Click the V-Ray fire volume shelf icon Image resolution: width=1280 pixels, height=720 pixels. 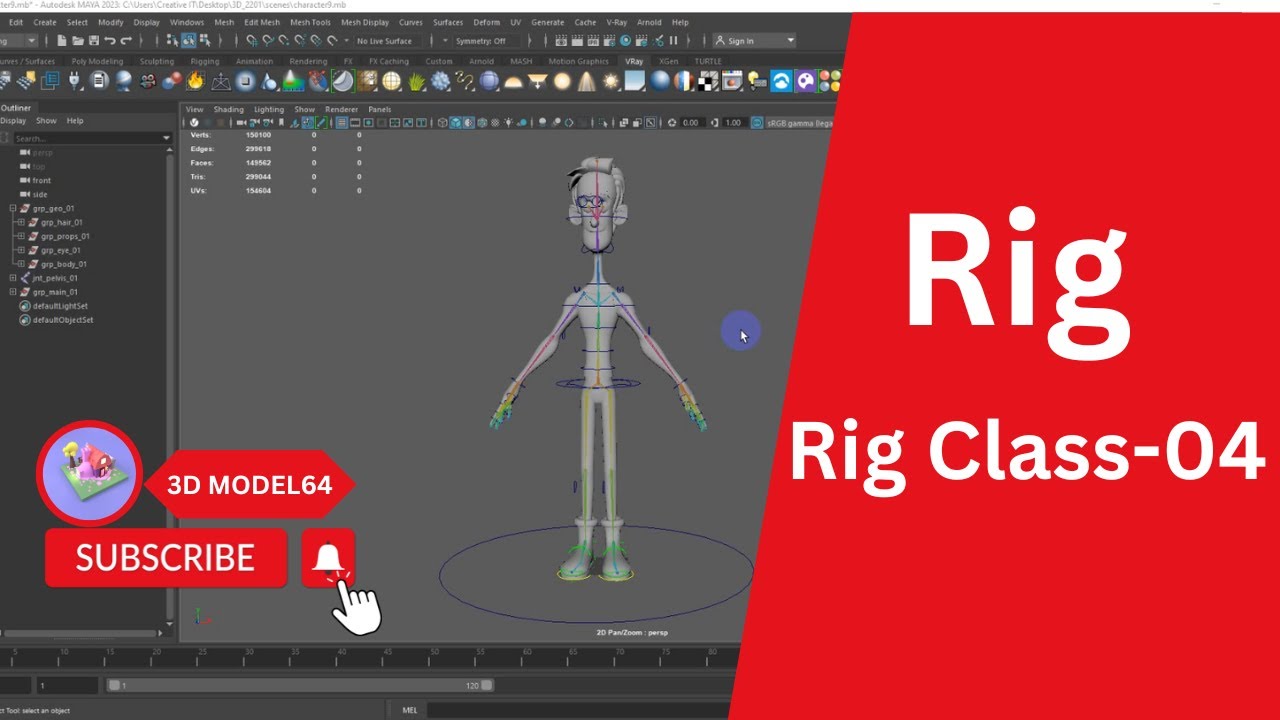point(196,81)
